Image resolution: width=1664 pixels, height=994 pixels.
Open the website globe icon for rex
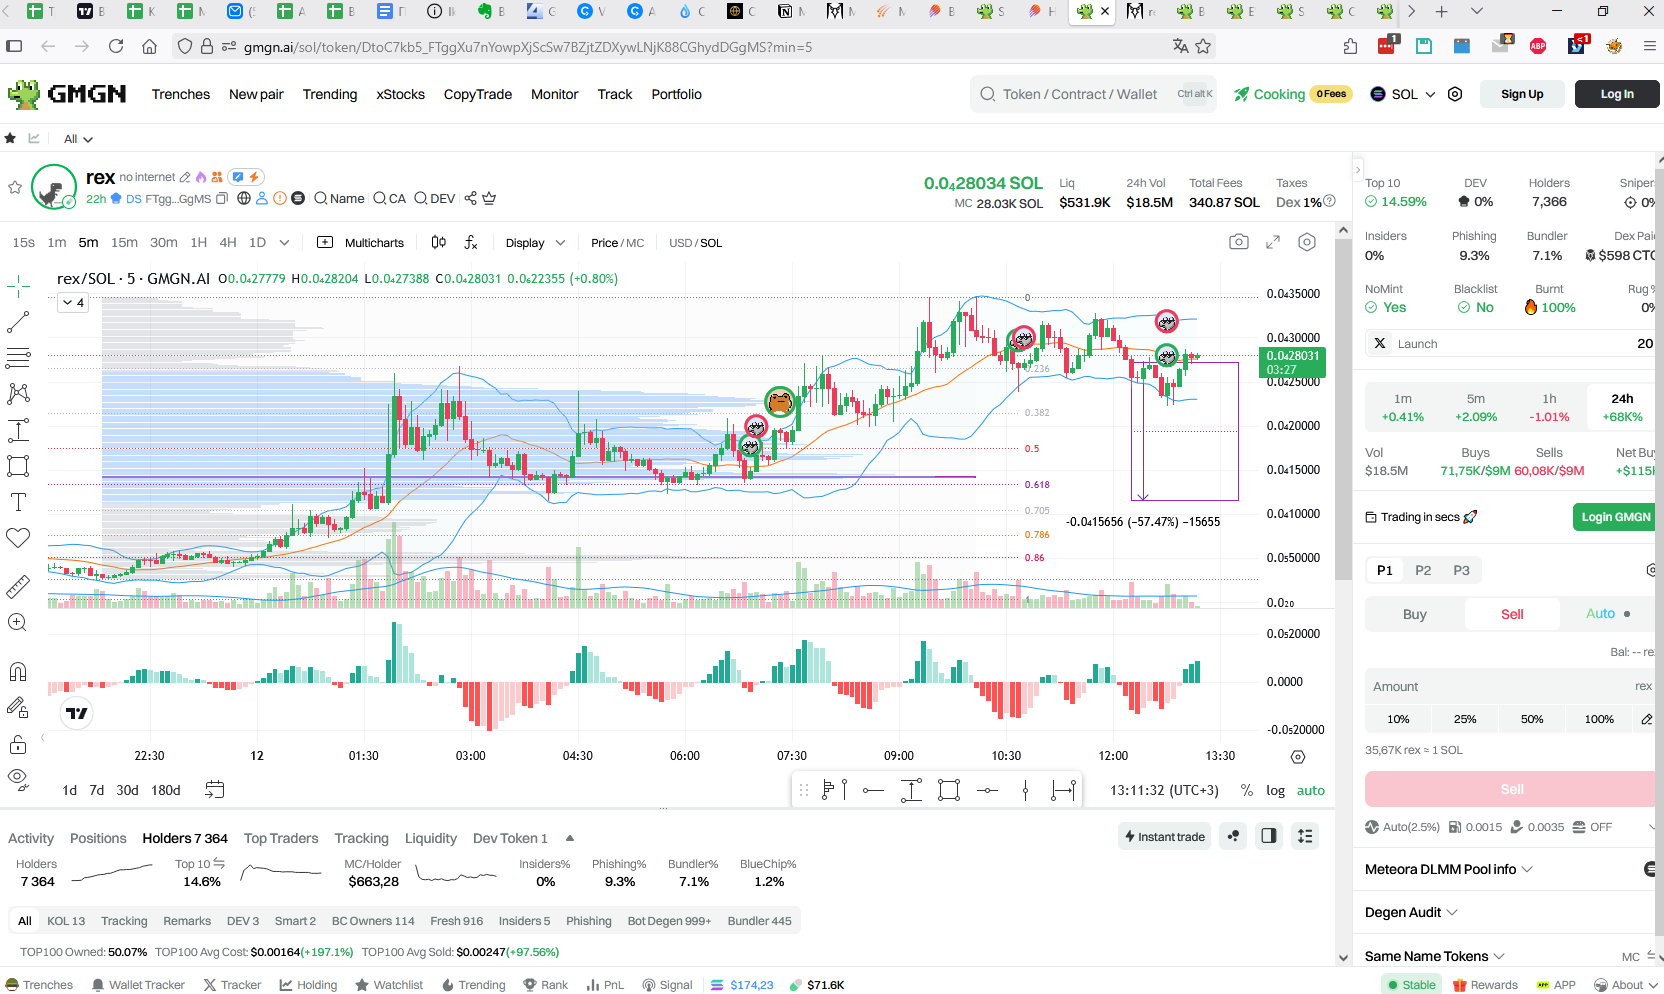point(244,198)
